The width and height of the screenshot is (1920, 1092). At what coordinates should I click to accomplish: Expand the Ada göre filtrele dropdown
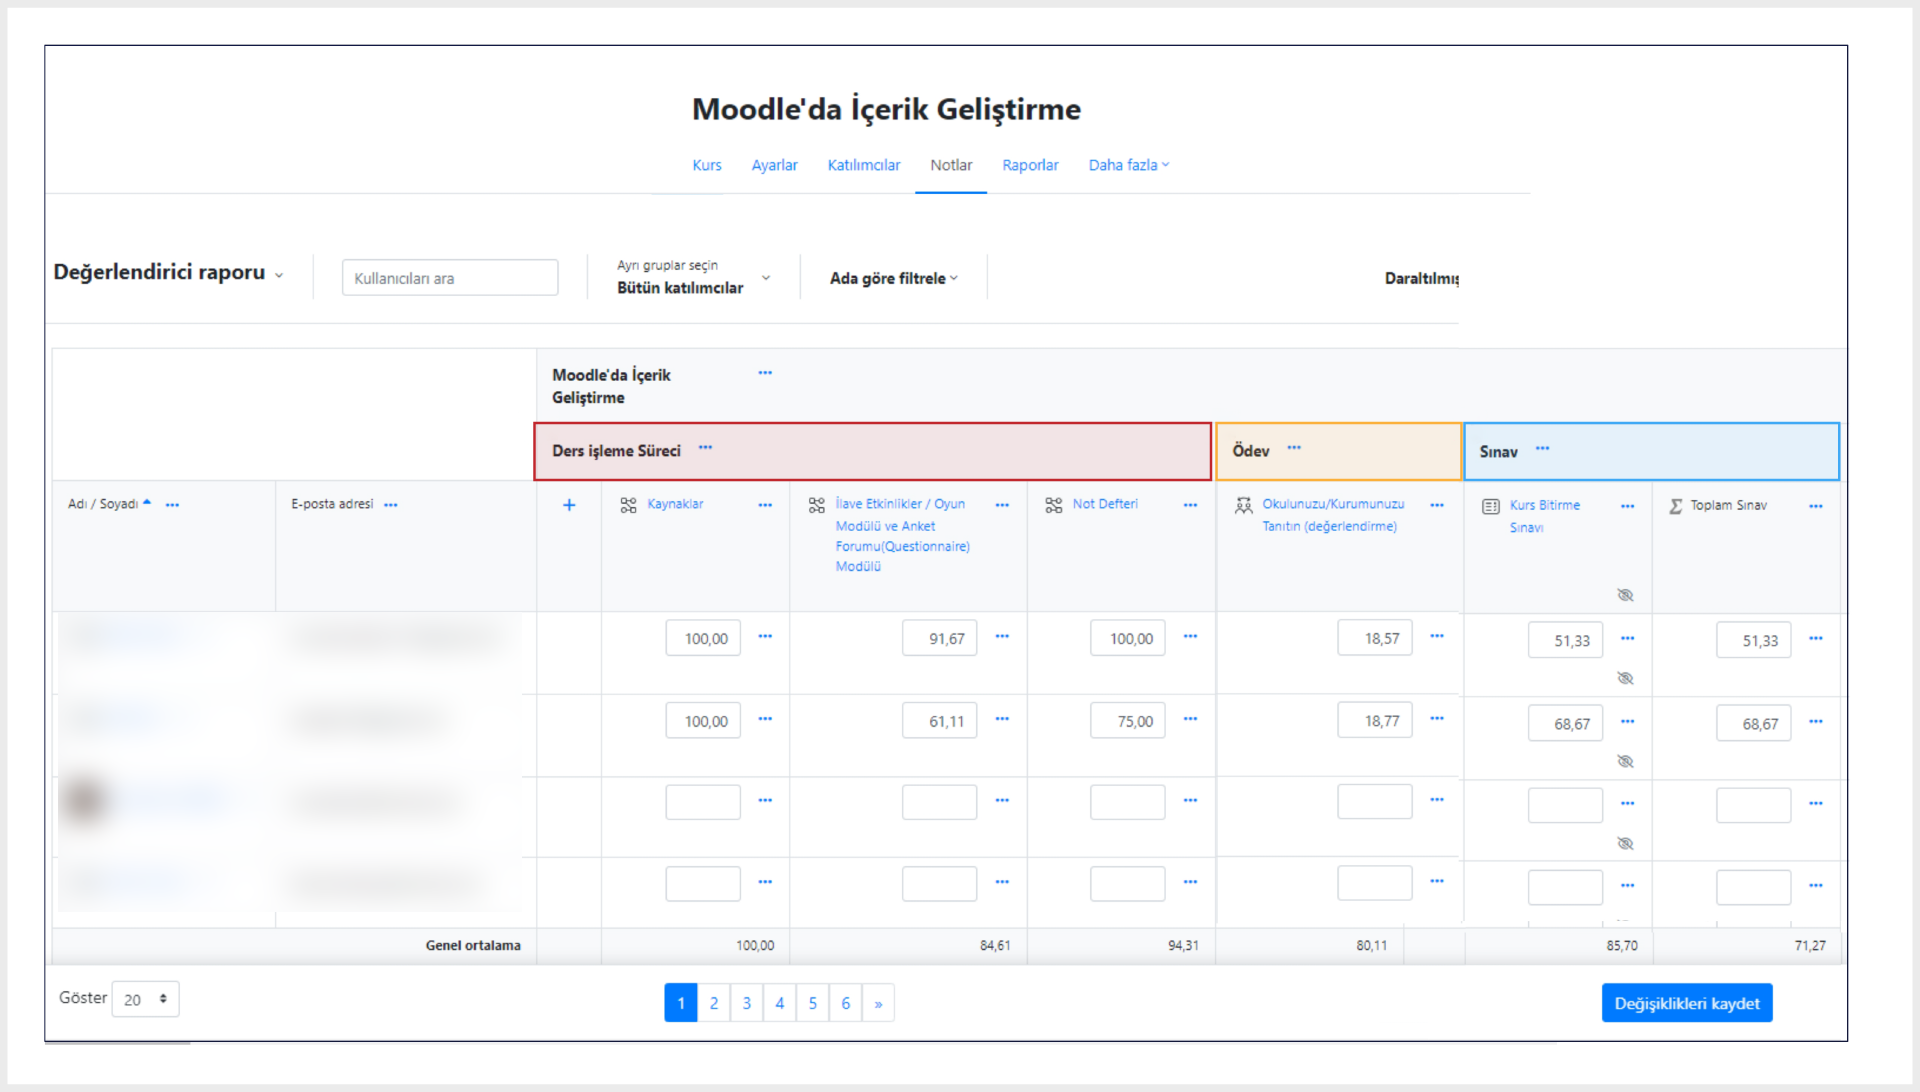[x=893, y=278]
